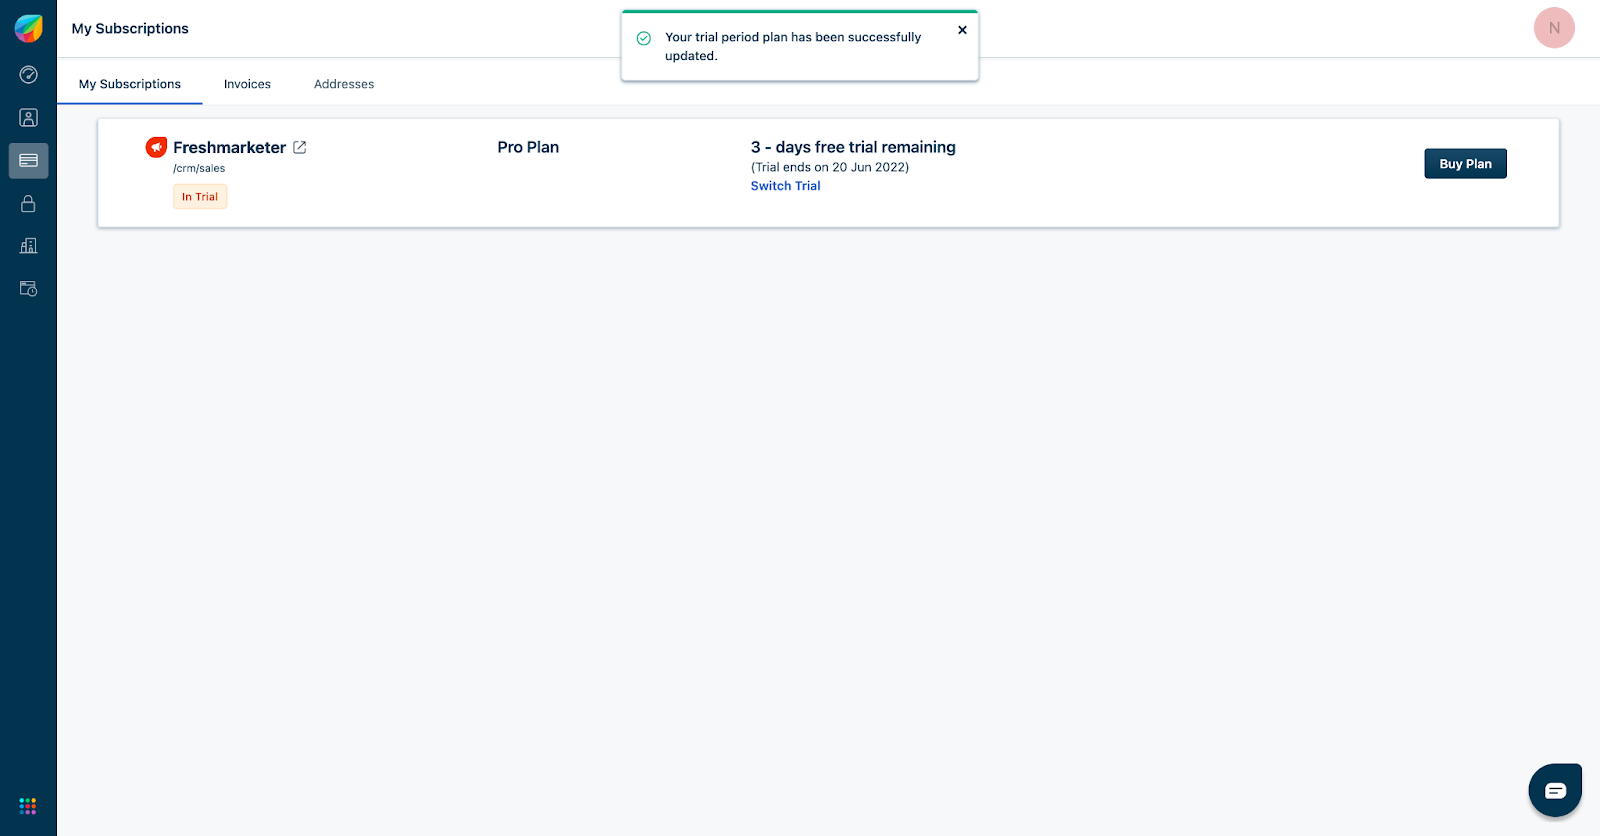The height and width of the screenshot is (836, 1600).
Task: Open the audit log clock icon in sidebar
Action: (28, 289)
